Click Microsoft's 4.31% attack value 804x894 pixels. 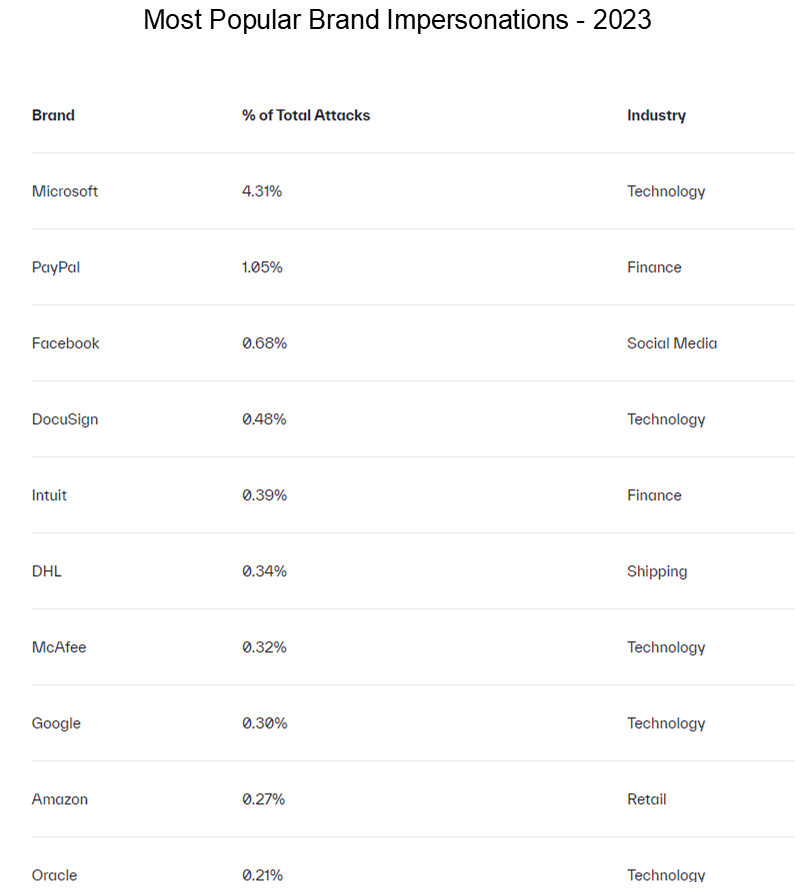[262, 191]
